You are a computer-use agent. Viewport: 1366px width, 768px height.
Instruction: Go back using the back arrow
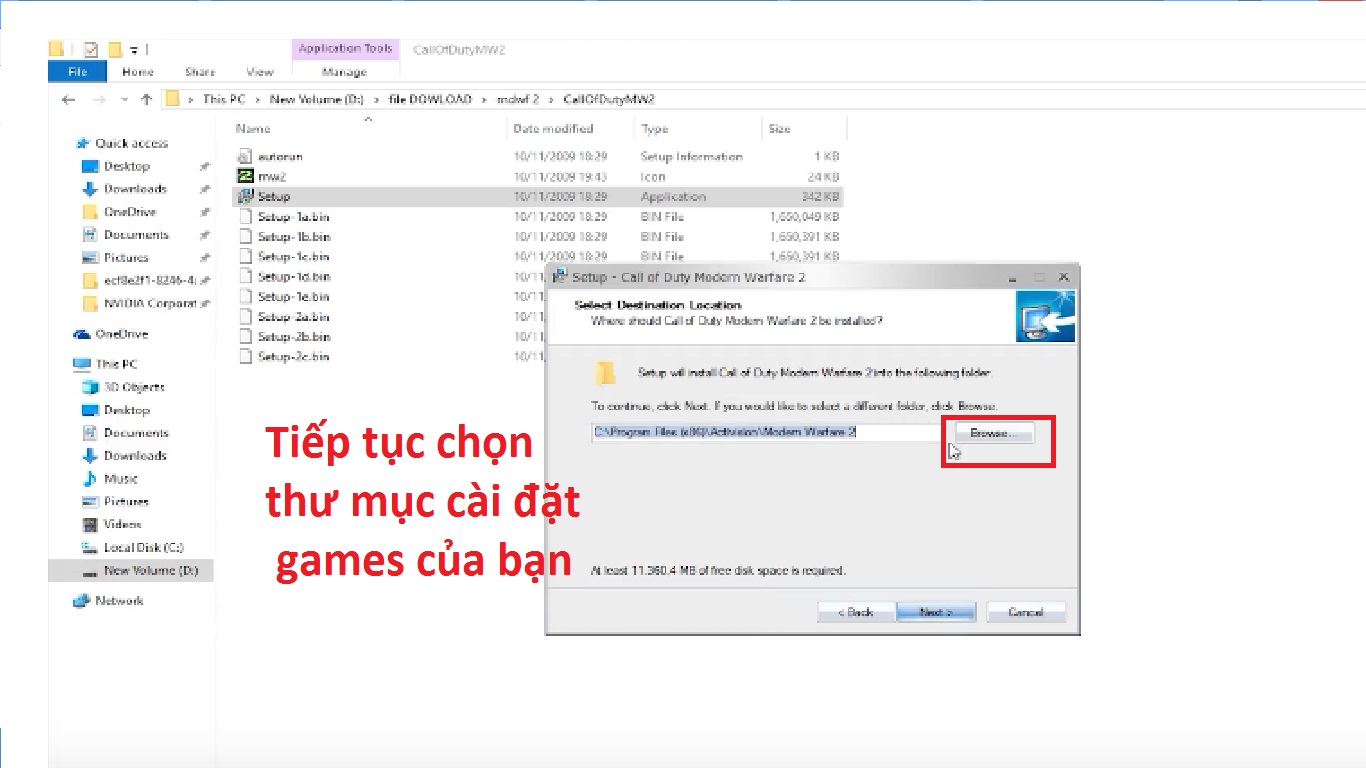(68, 99)
